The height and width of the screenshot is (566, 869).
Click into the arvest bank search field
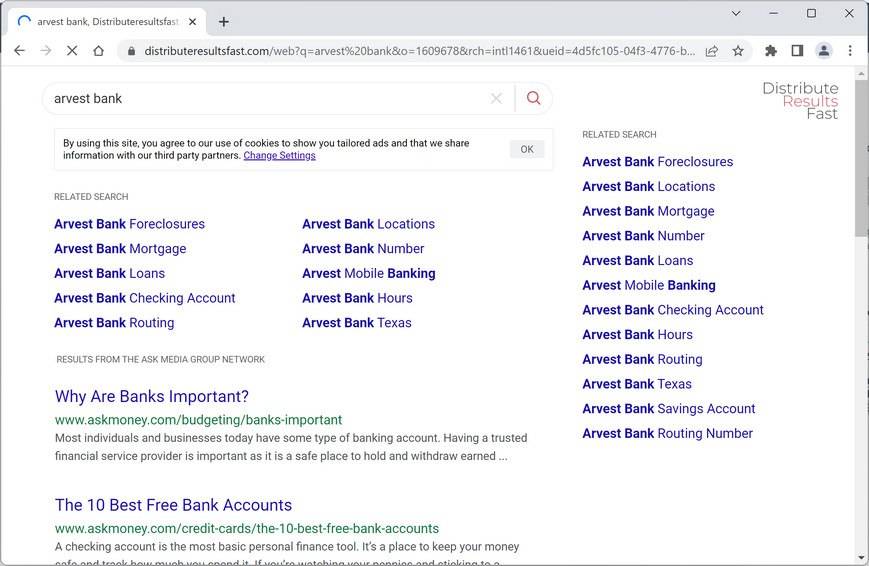tap(270, 98)
